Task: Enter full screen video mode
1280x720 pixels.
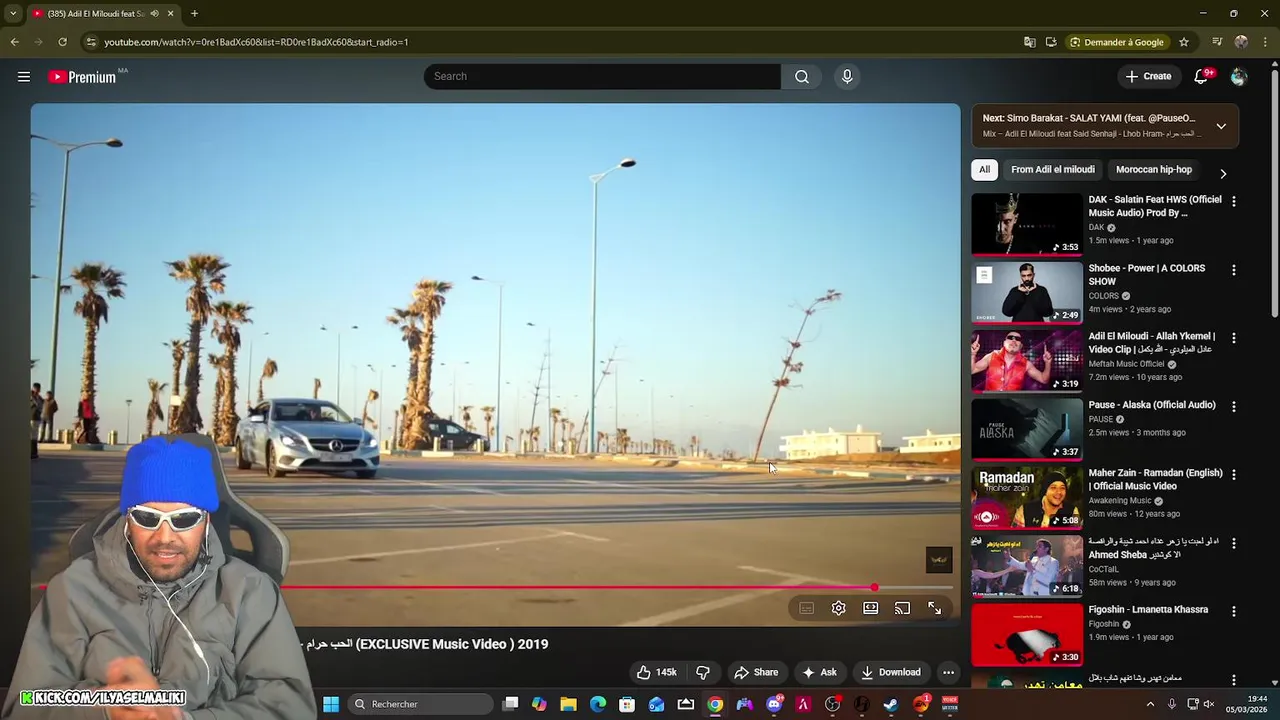Action: tap(935, 608)
